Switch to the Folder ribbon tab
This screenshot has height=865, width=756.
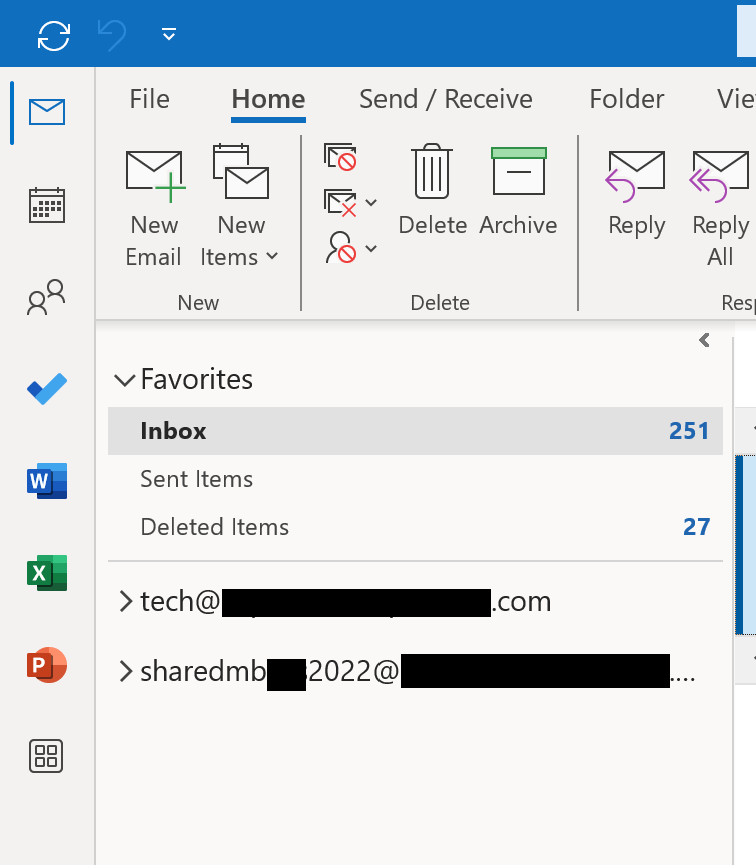click(x=627, y=99)
